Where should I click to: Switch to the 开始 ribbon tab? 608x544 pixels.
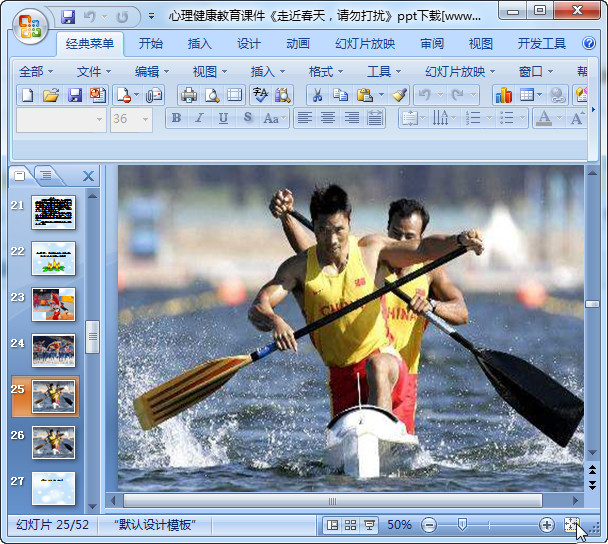[150, 43]
